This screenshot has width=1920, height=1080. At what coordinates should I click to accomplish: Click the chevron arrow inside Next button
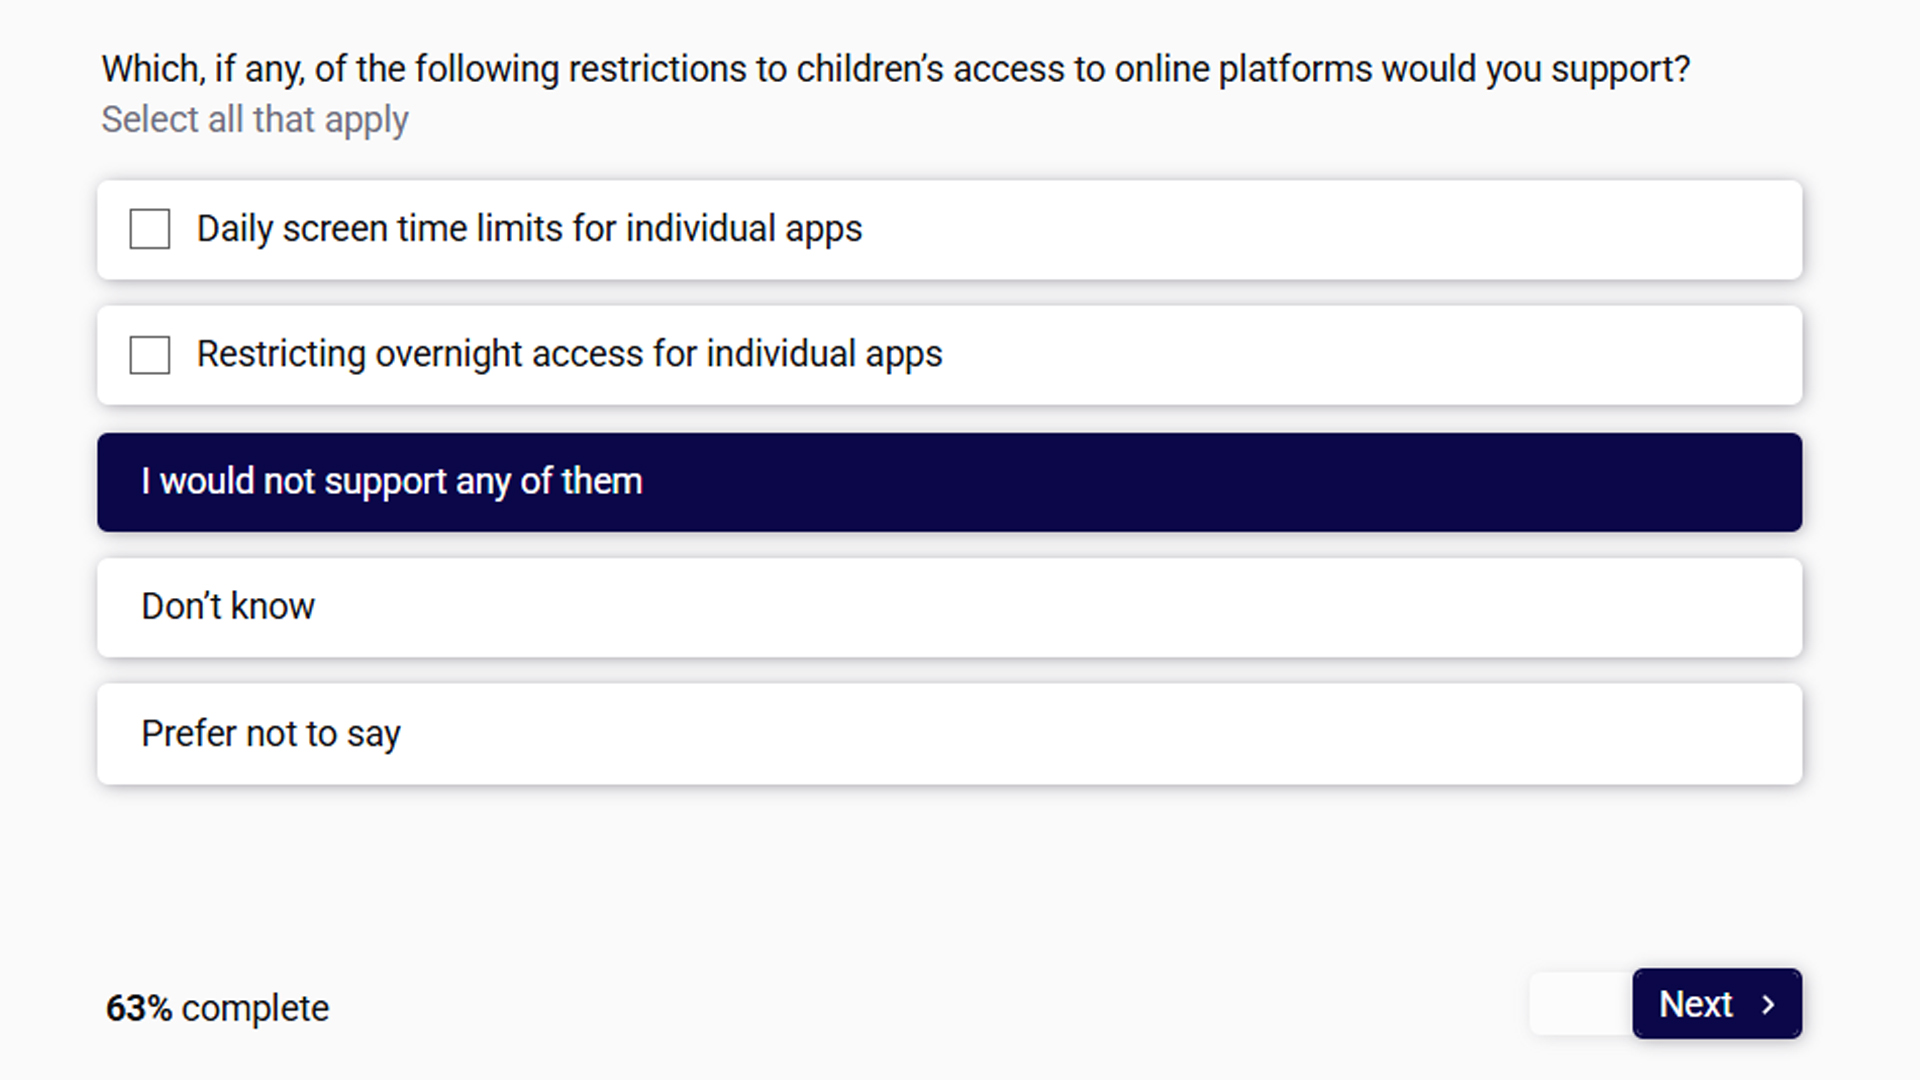(1768, 1004)
